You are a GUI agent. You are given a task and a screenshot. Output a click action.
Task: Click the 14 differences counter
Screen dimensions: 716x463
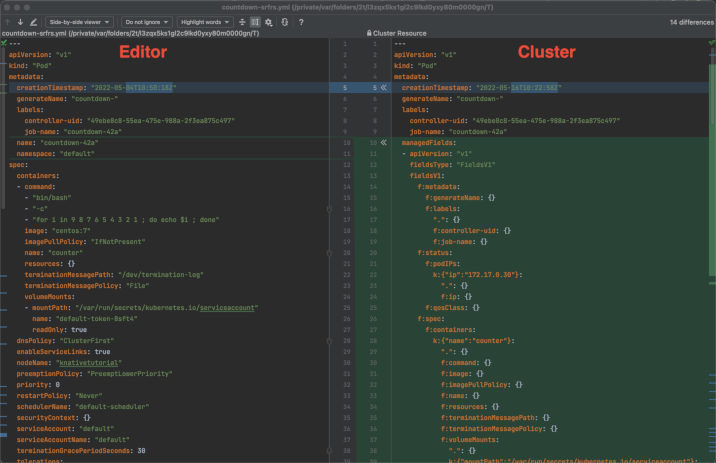(x=691, y=22)
